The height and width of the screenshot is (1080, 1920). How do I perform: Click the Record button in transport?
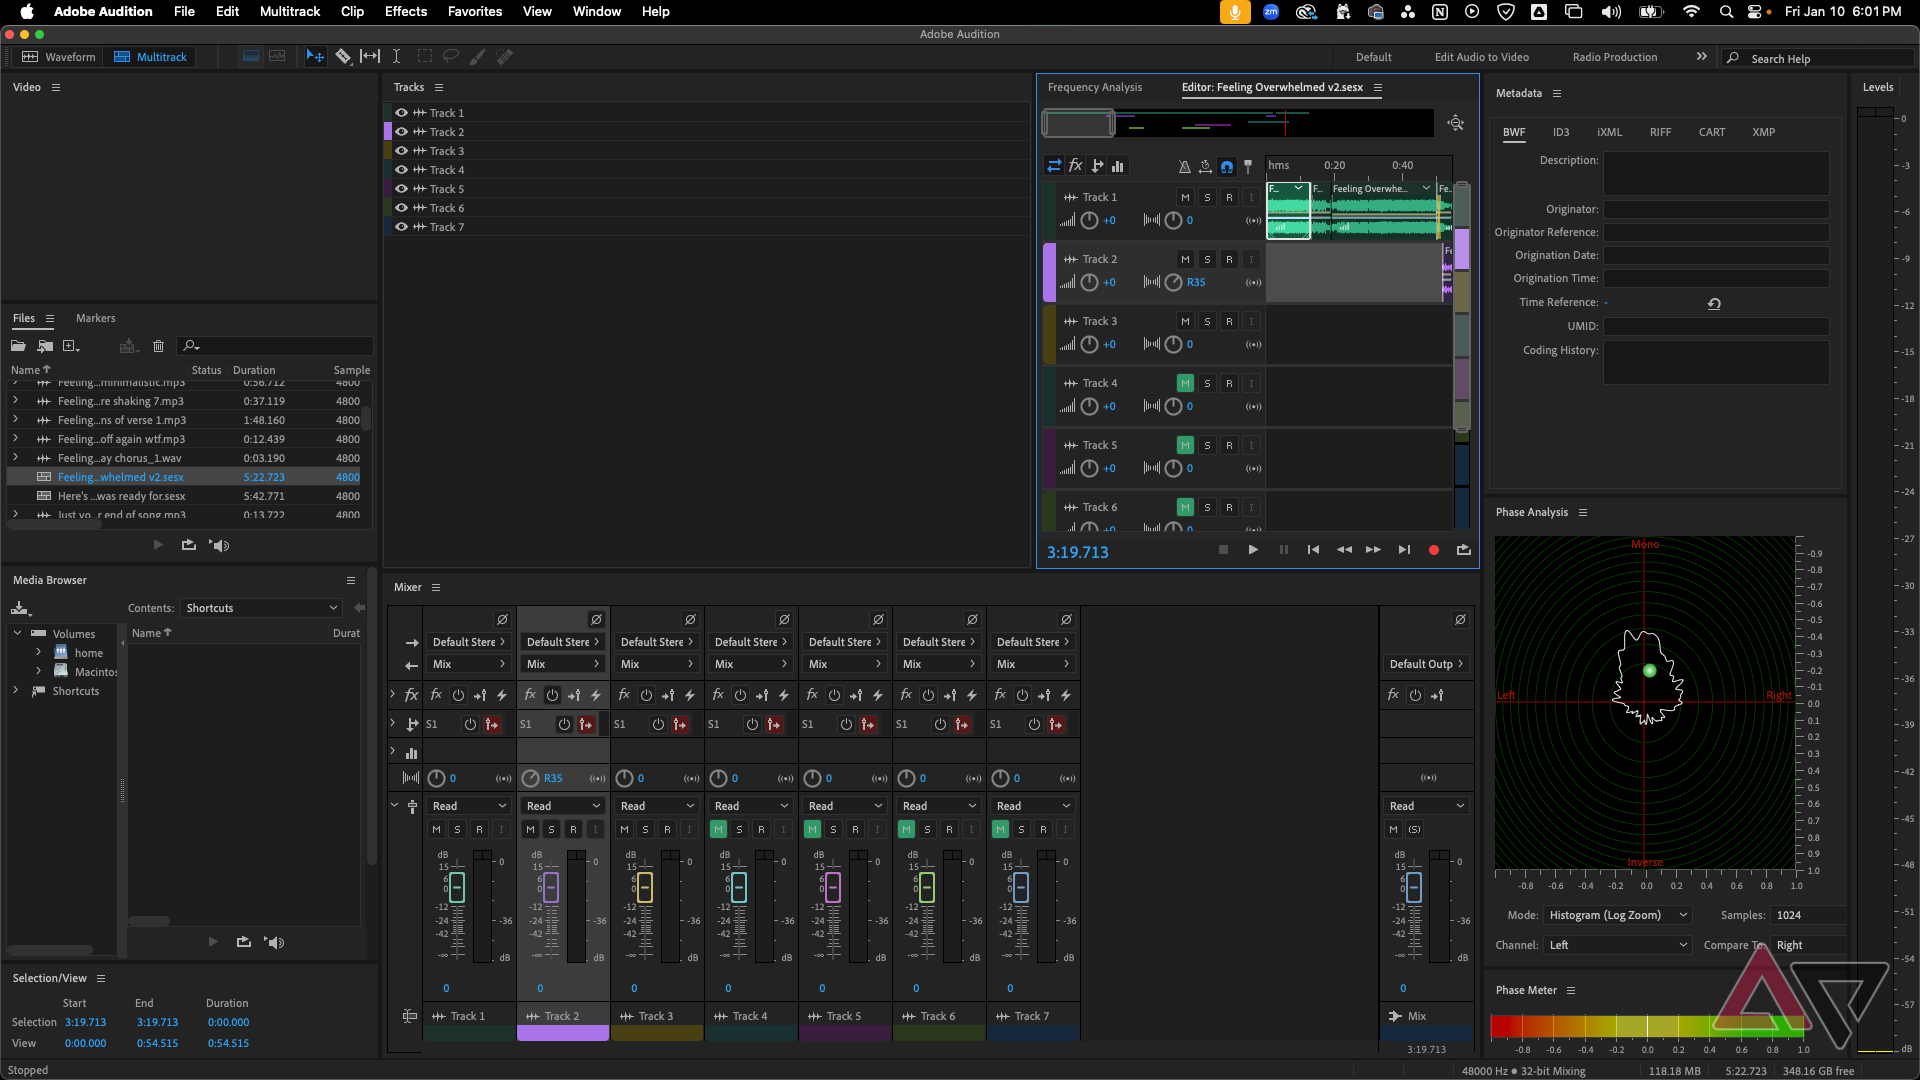1433,550
